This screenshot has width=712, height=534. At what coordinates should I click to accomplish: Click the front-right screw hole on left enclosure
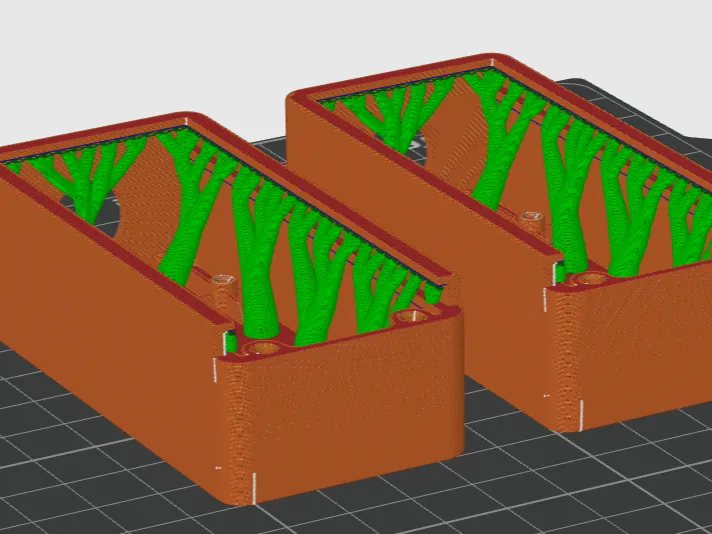pos(411,316)
